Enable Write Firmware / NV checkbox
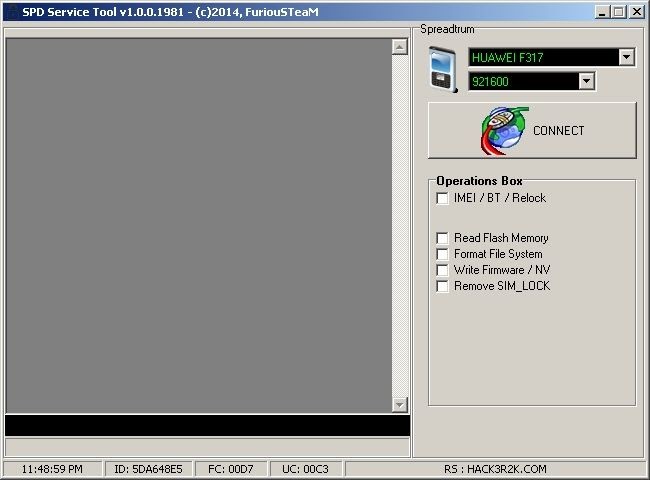Viewport: 650px width, 480px height. click(x=442, y=270)
